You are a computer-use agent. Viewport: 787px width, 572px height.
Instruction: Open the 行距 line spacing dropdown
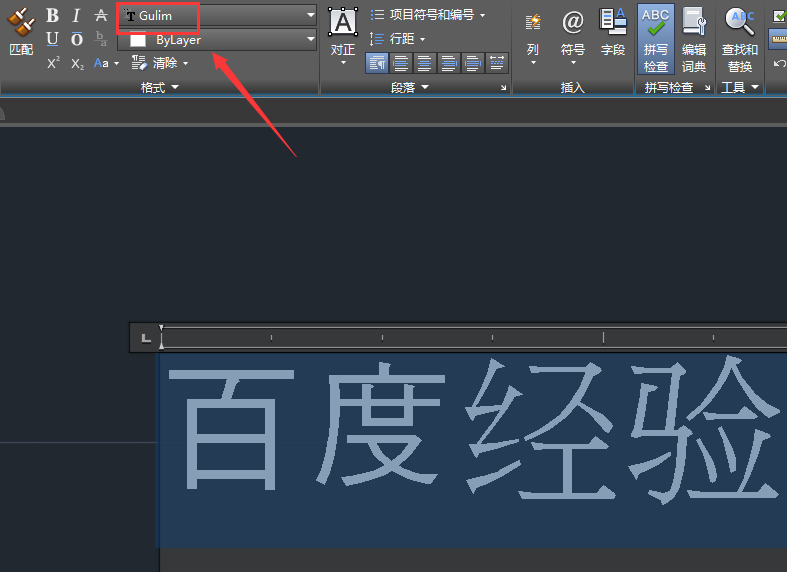tap(398, 39)
